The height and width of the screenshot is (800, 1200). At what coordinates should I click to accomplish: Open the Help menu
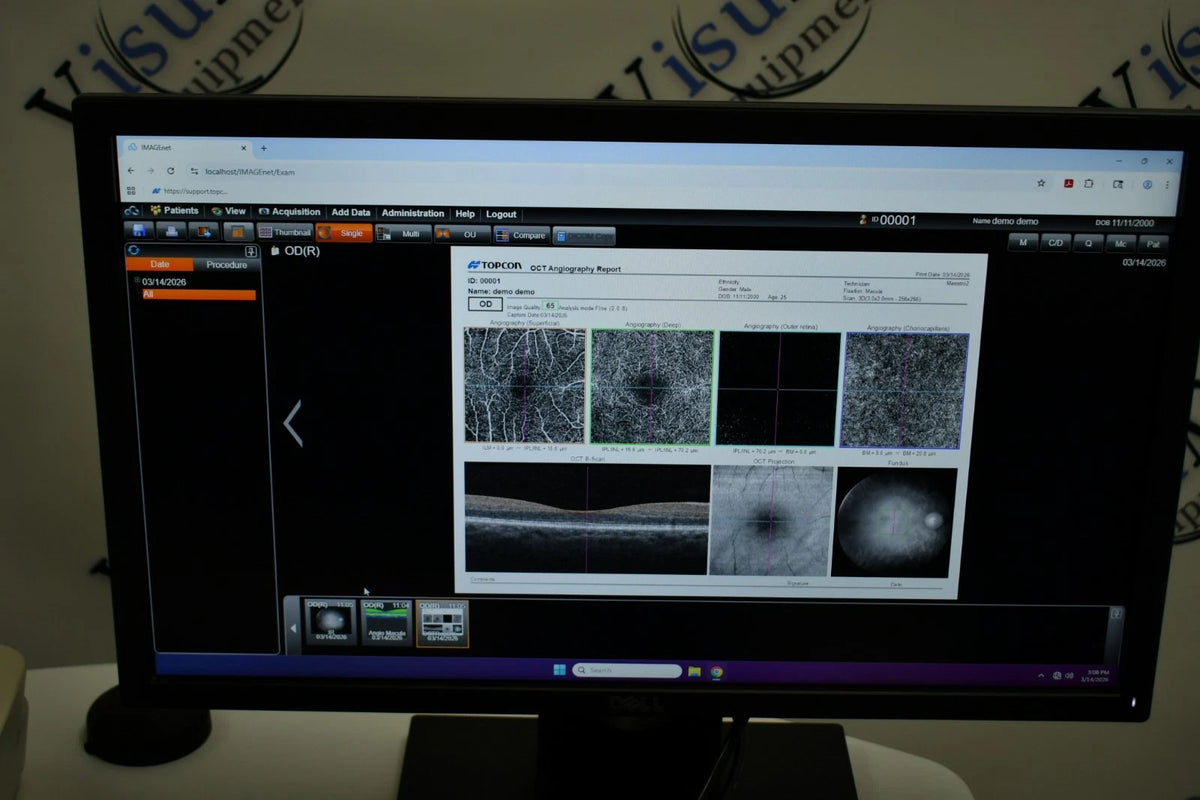[x=465, y=214]
